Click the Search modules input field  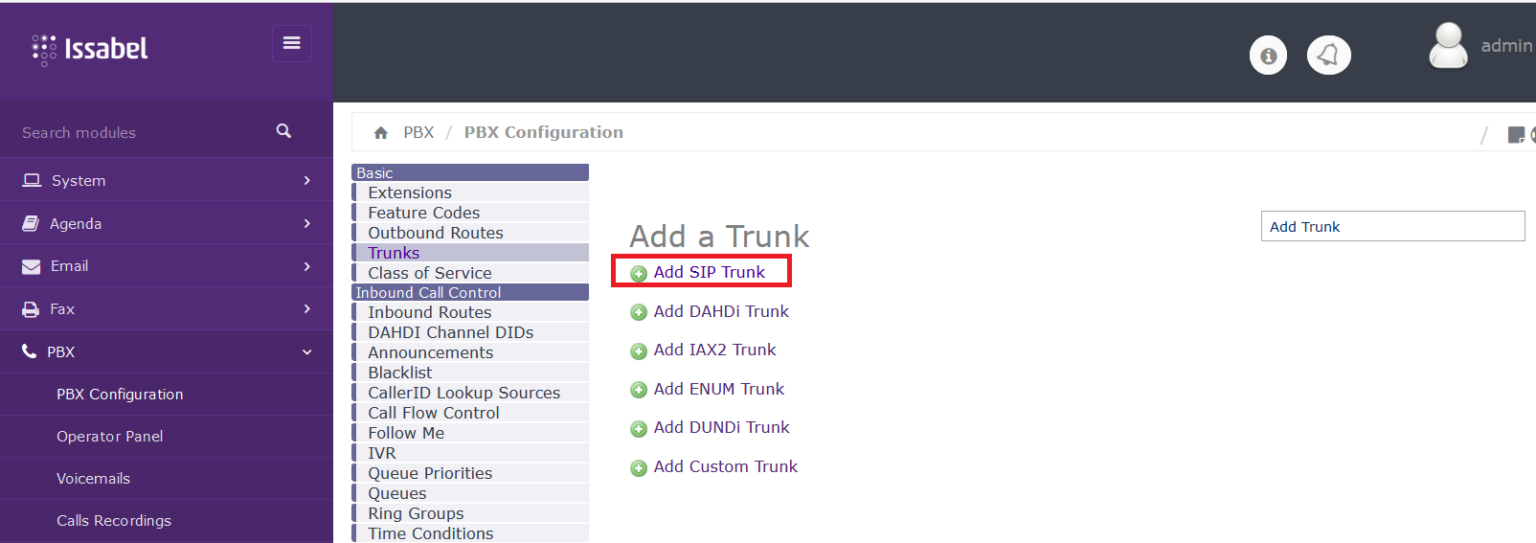[x=140, y=132]
